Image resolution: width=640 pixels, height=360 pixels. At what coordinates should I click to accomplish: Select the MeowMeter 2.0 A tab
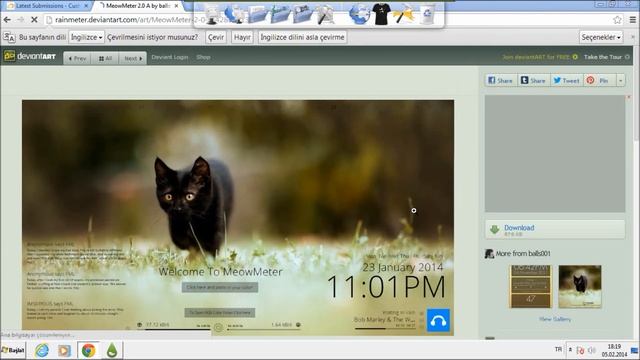coord(137,6)
